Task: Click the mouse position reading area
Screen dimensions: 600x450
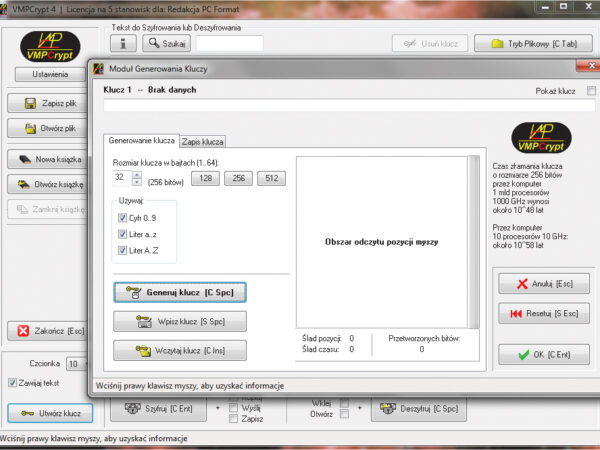Action: (x=387, y=242)
